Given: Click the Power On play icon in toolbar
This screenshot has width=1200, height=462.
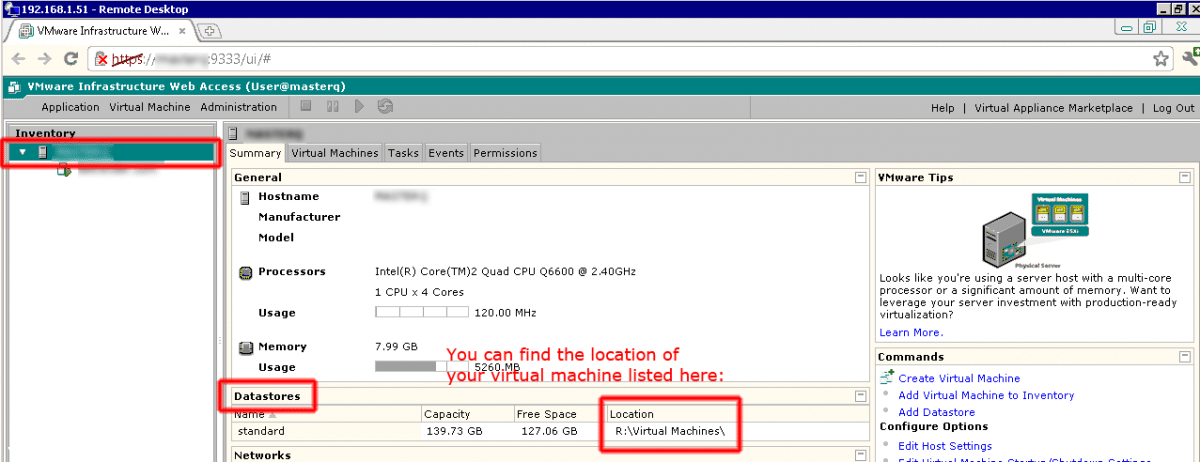Looking at the screenshot, I should 359,106.
